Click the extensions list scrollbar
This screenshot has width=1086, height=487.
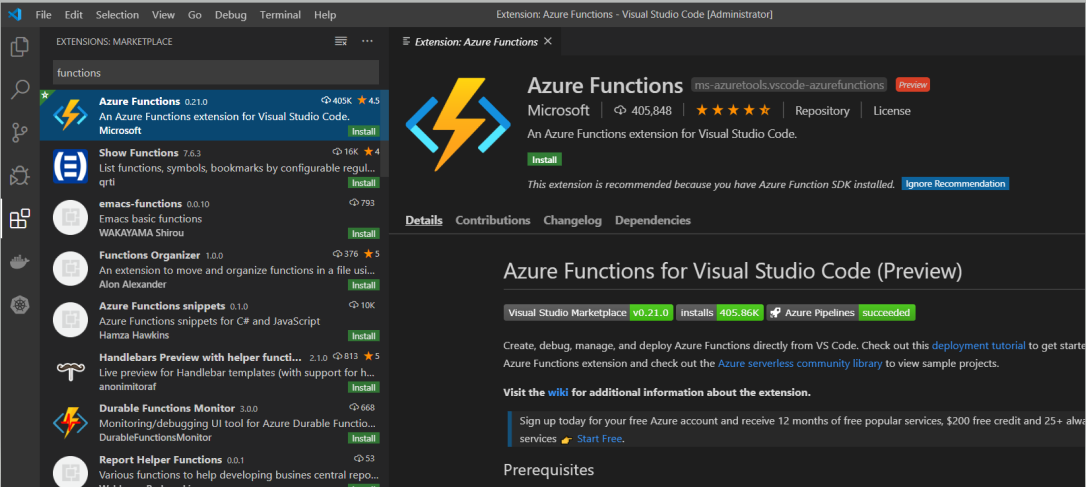coord(384,132)
